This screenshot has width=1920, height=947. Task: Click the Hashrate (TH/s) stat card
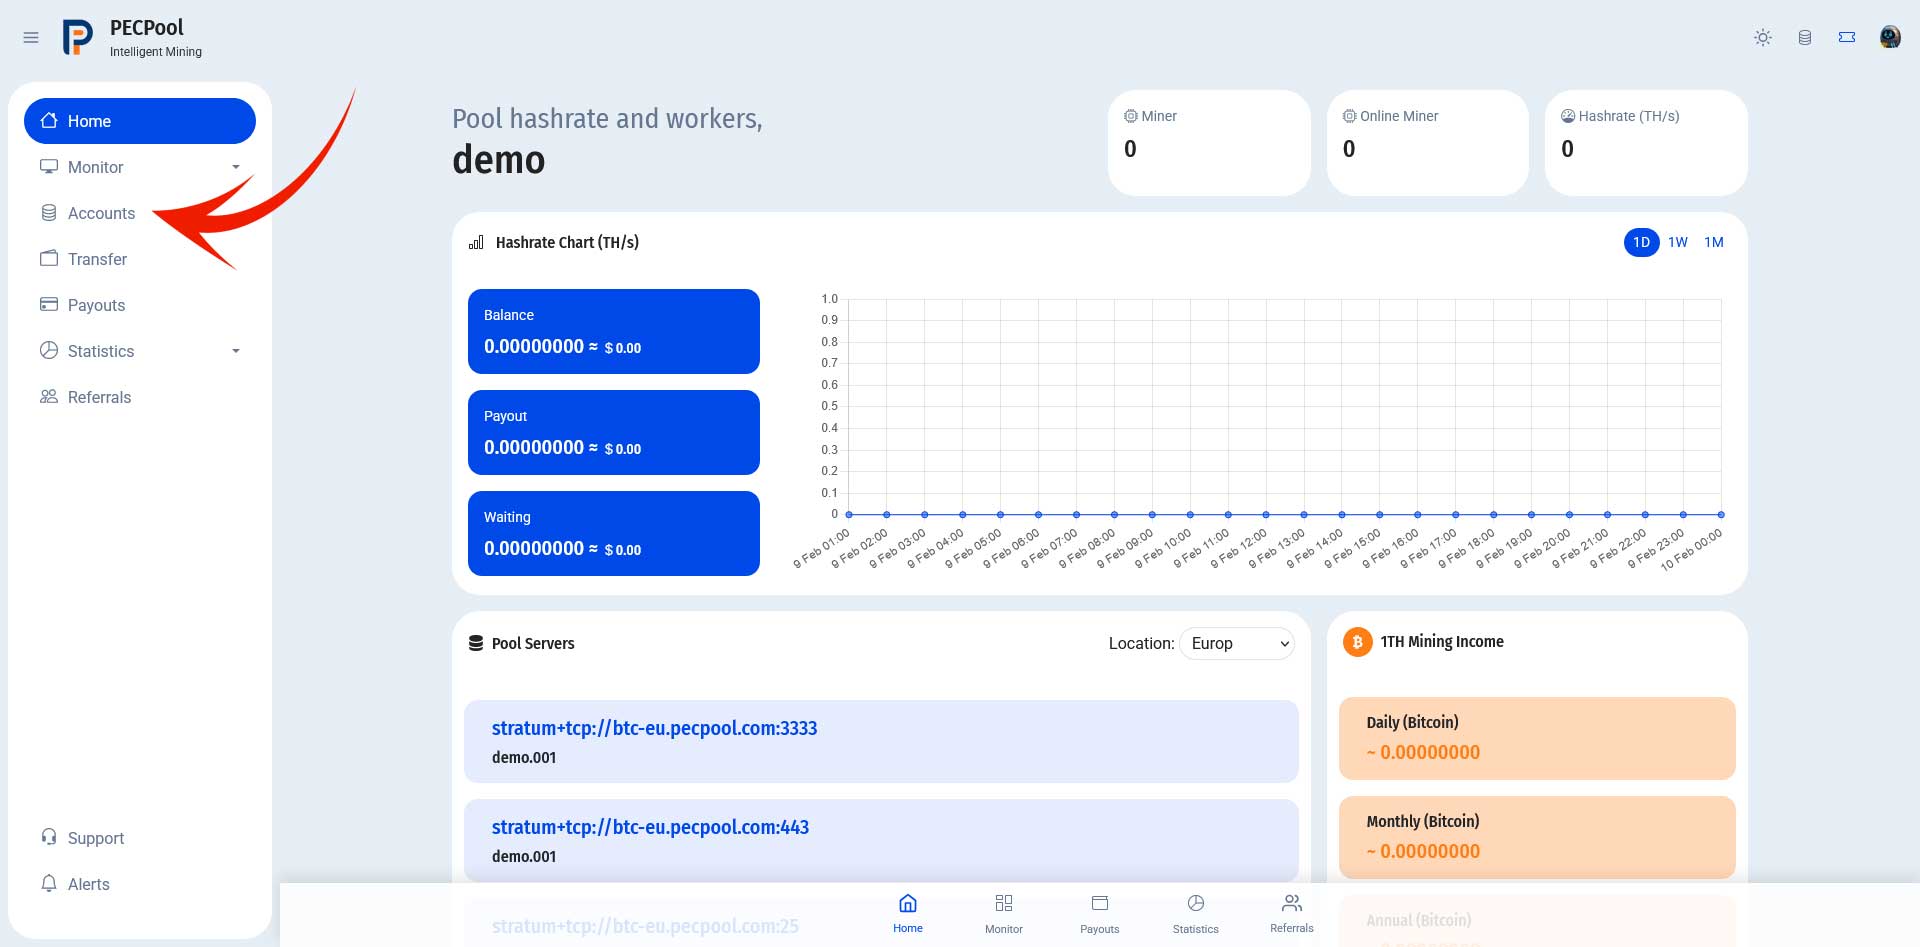(1646, 143)
